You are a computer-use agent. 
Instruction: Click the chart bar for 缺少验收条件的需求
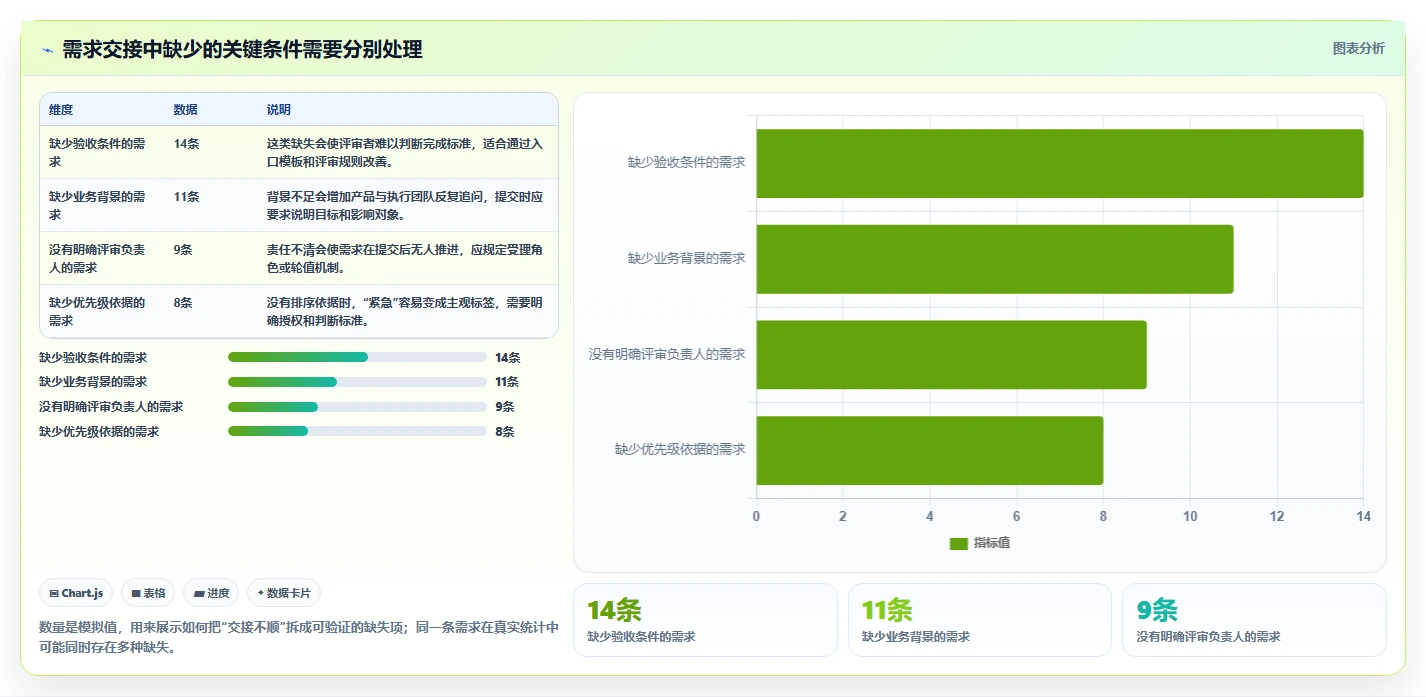(1060, 163)
